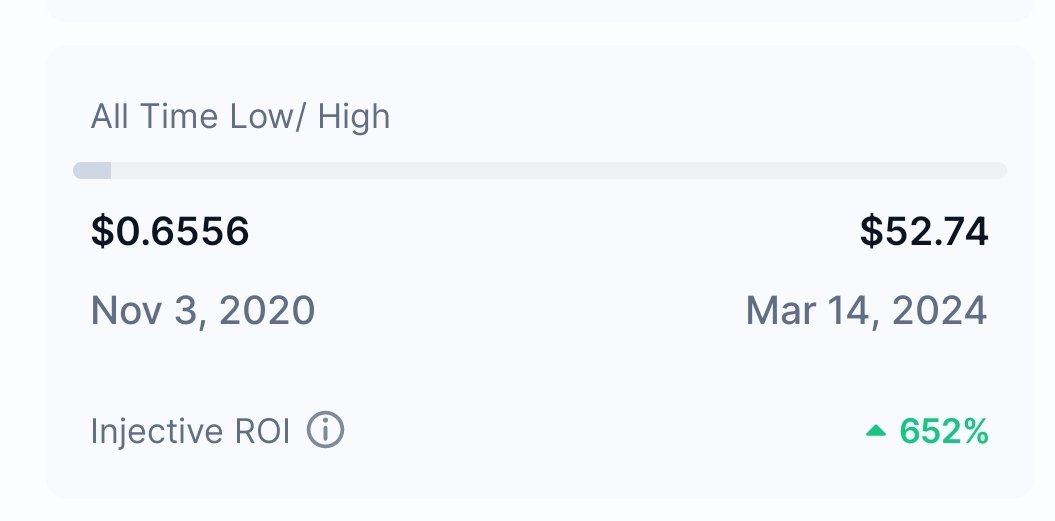Click the year 2020 in the low date
This screenshot has width=1055, height=521.
pos(267,311)
